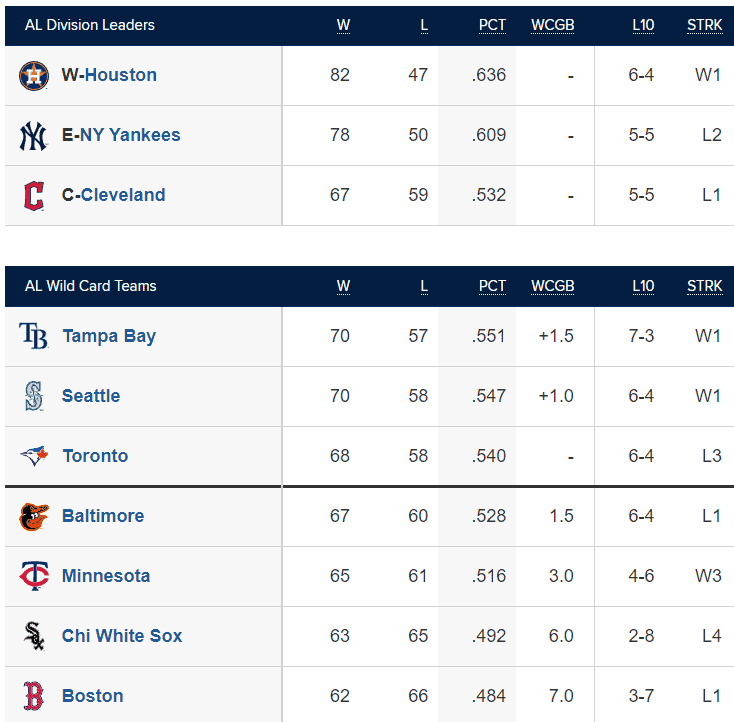734x722 pixels.
Task: Click the Seattle Mariners logo
Action: click(34, 396)
